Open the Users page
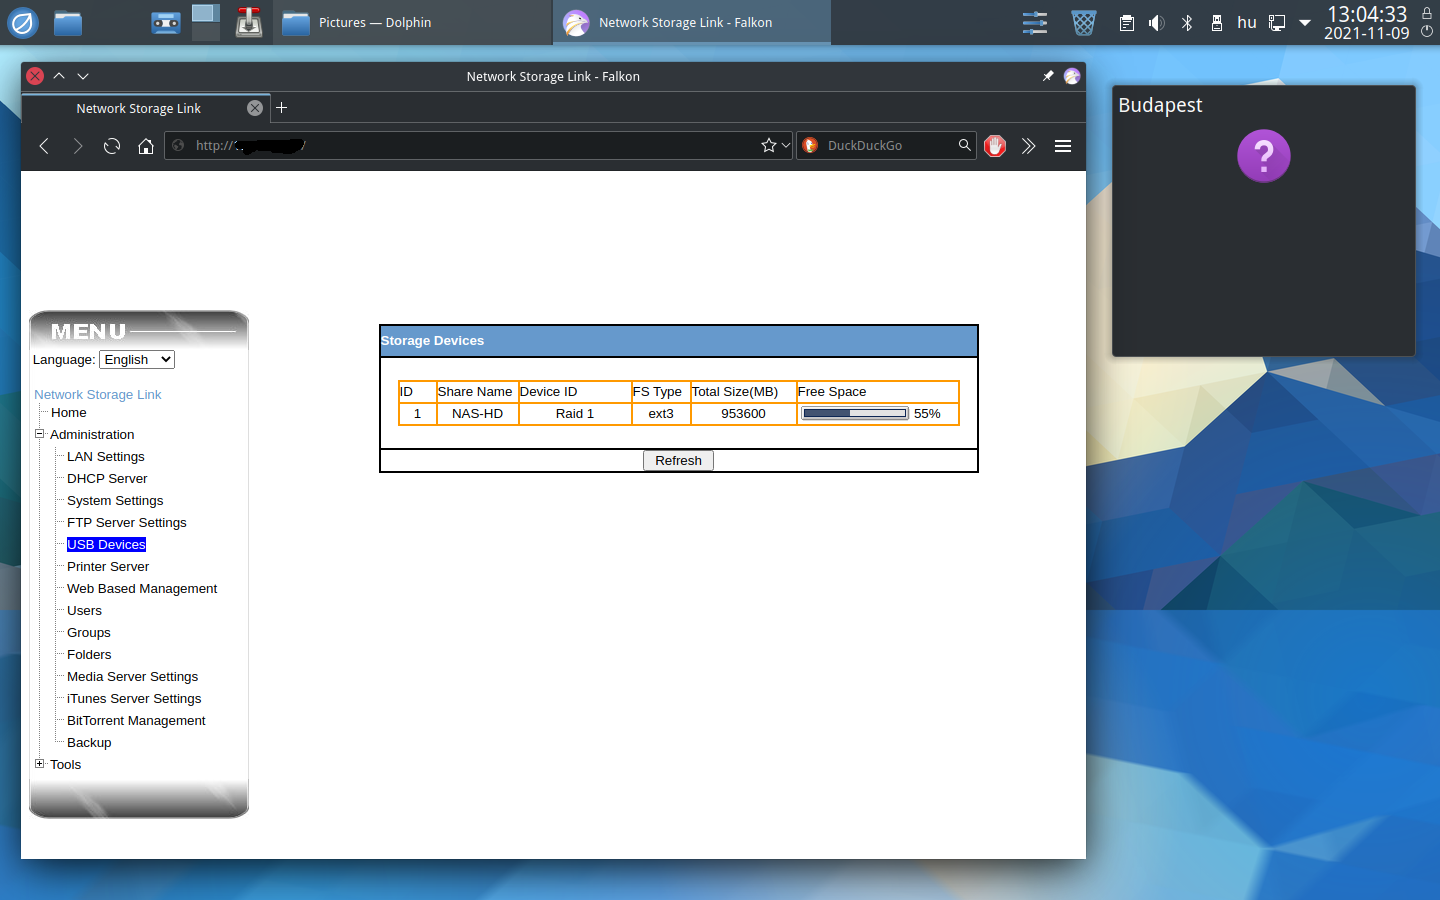The width and height of the screenshot is (1440, 900). click(85, 611)
